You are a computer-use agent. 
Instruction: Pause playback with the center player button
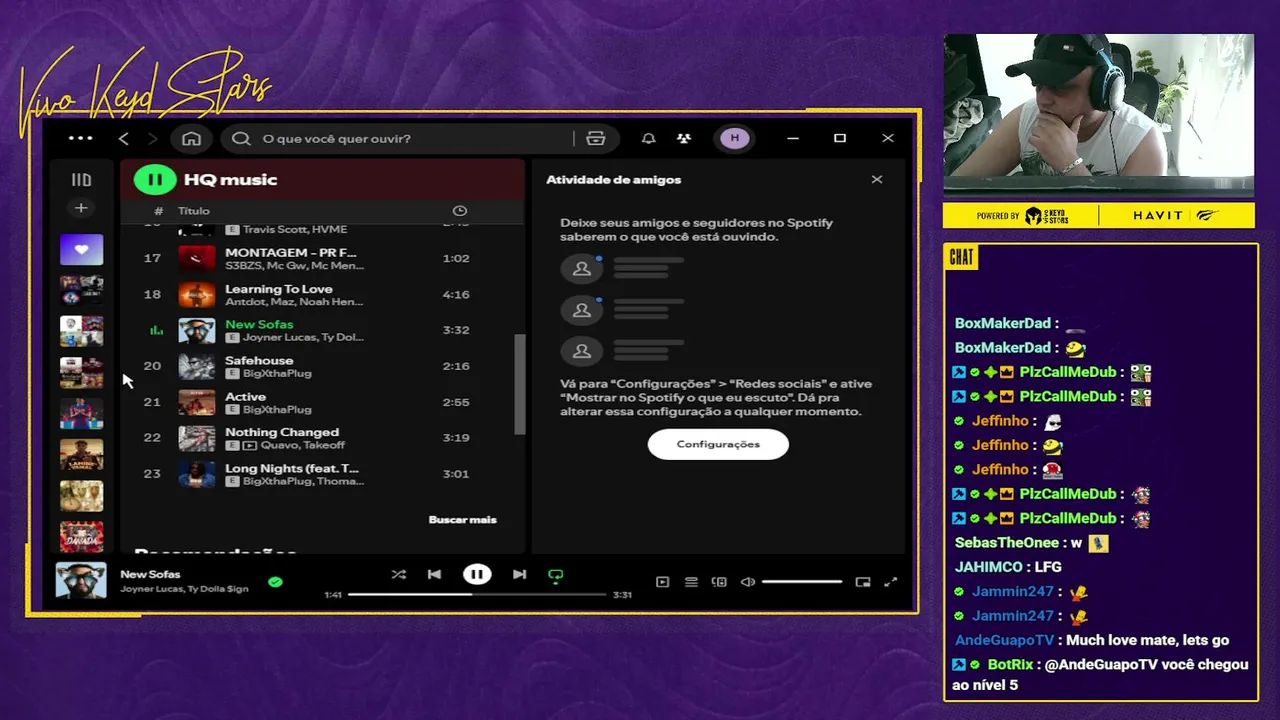477,574
